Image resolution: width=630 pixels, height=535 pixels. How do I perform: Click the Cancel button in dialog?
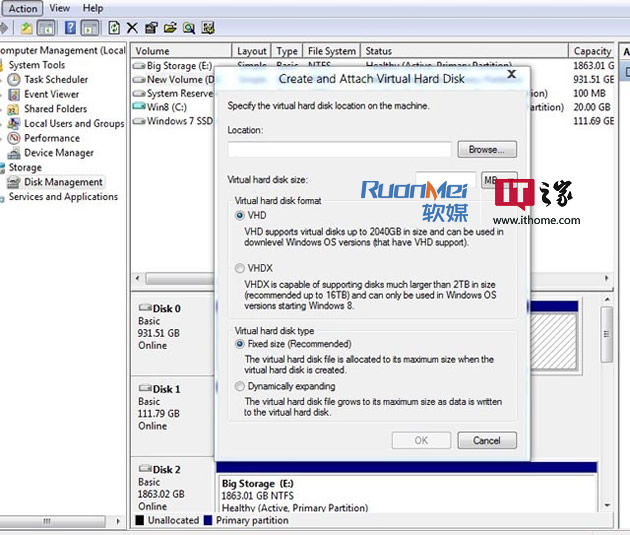click(487, 440)
